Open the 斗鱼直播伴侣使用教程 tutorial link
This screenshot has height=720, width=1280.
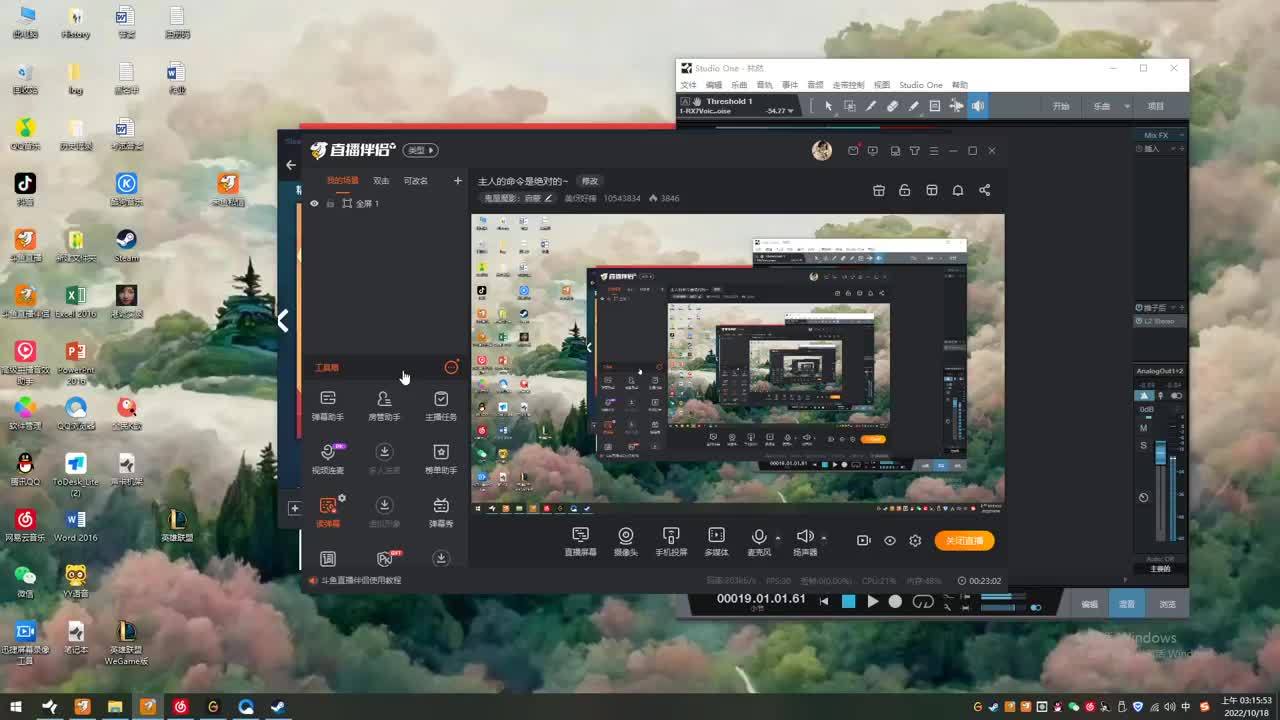(x=361, y=580)
